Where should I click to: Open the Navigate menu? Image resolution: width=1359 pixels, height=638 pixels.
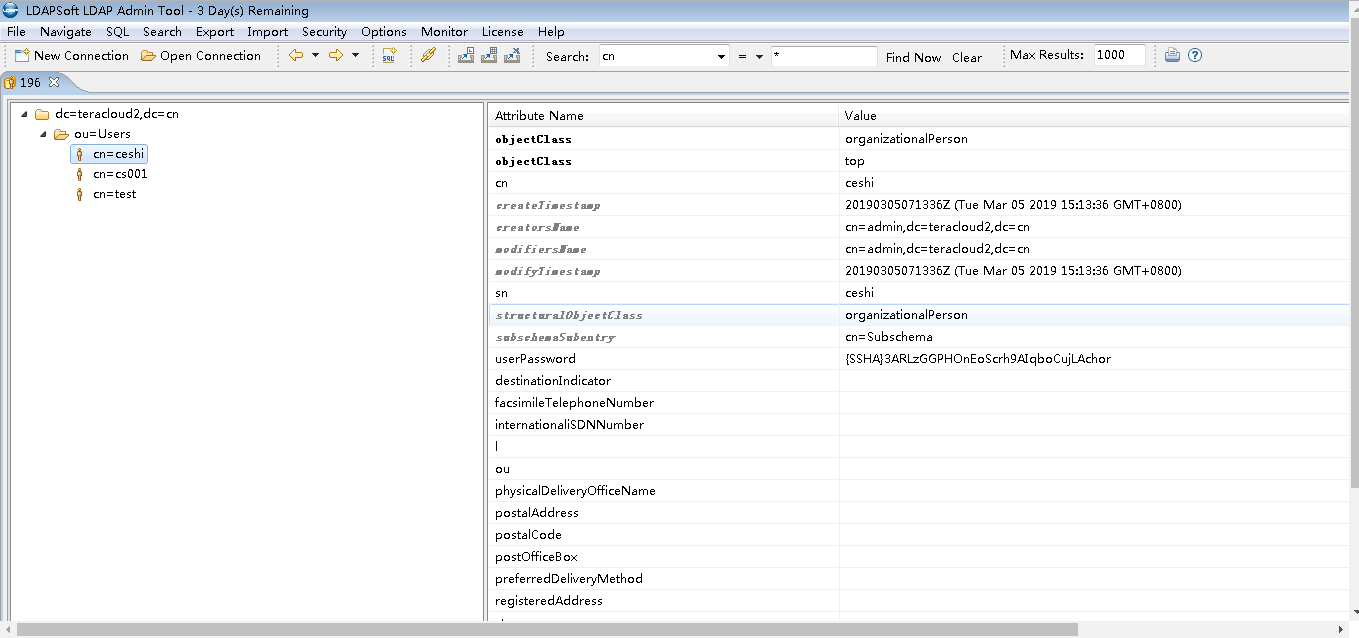pyautogui.click(x=66, y=32)
